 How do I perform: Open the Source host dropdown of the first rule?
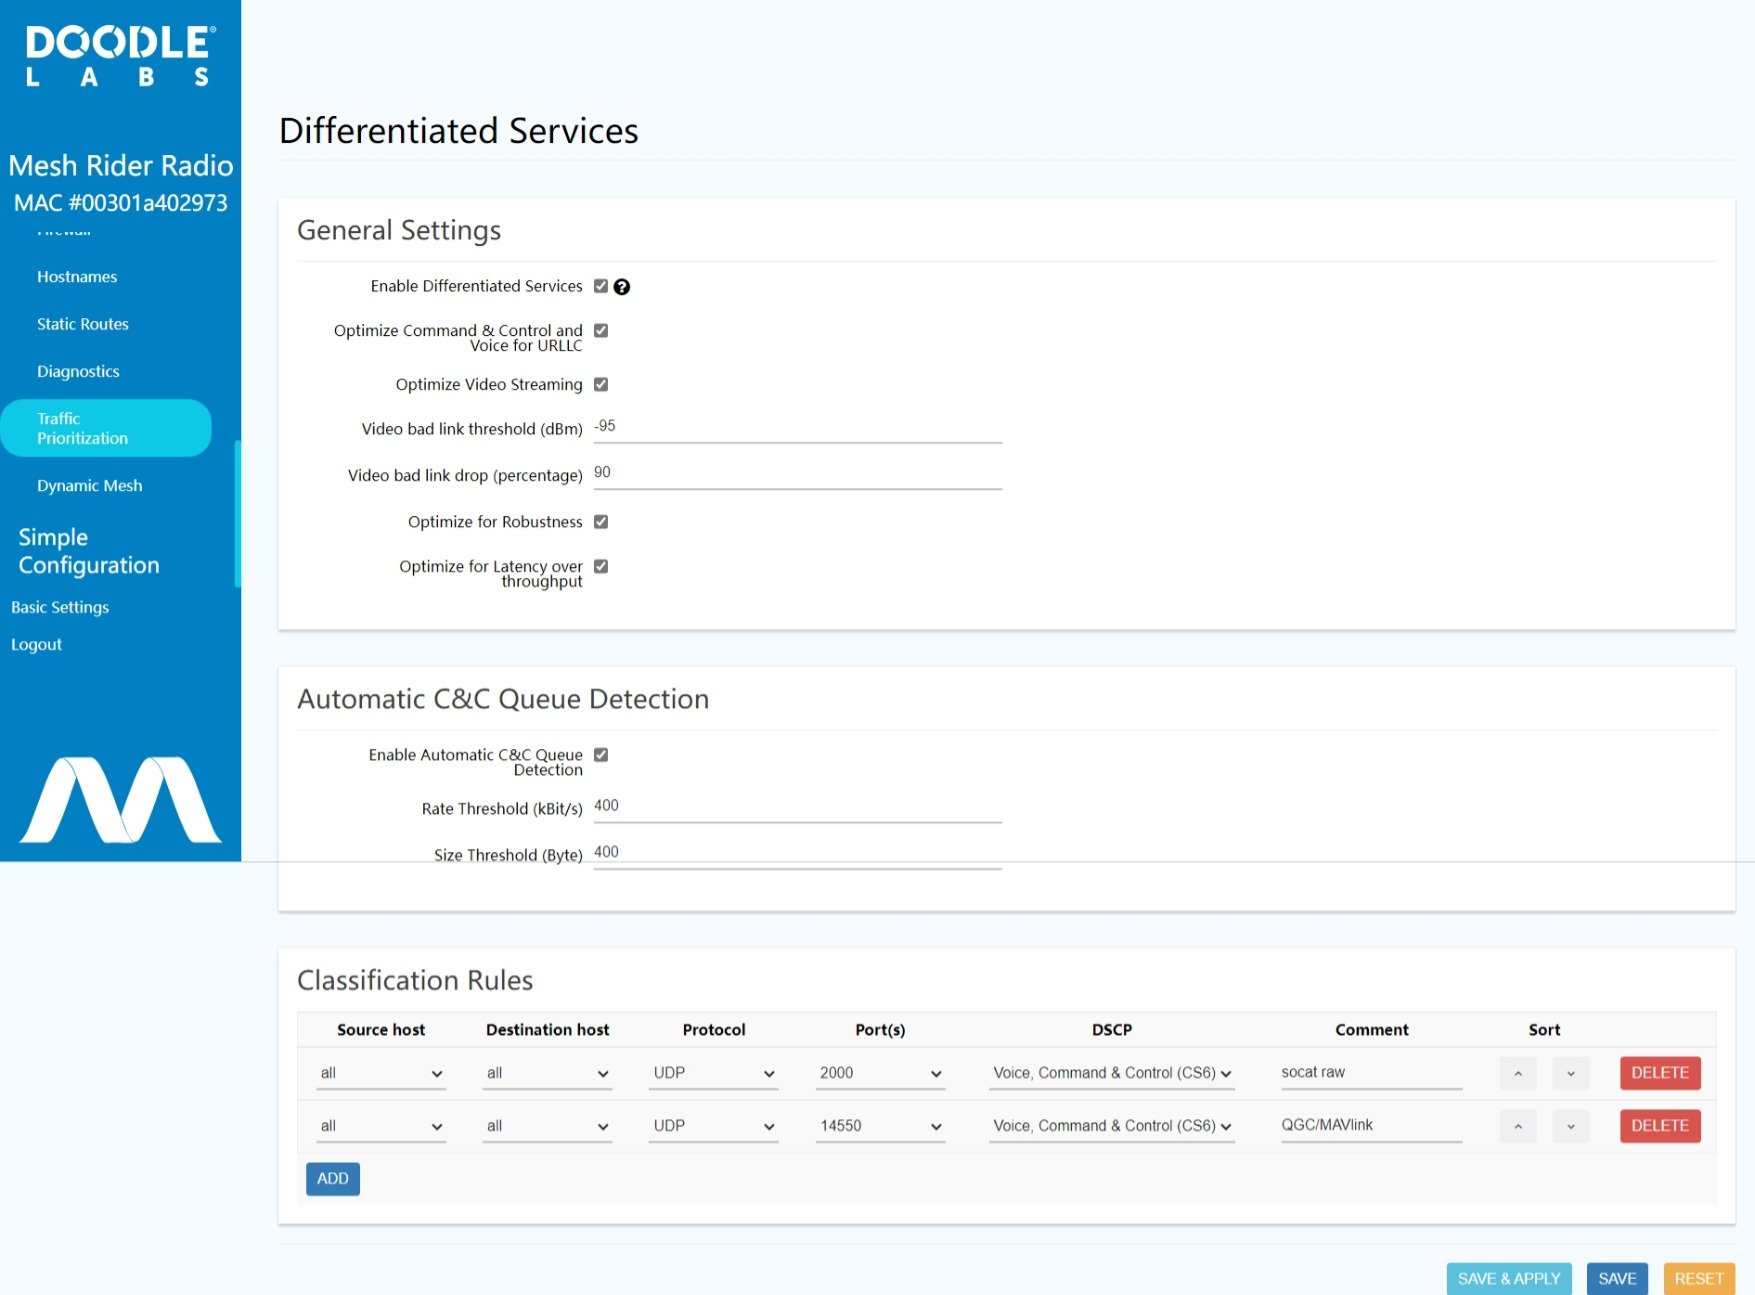380,1073
